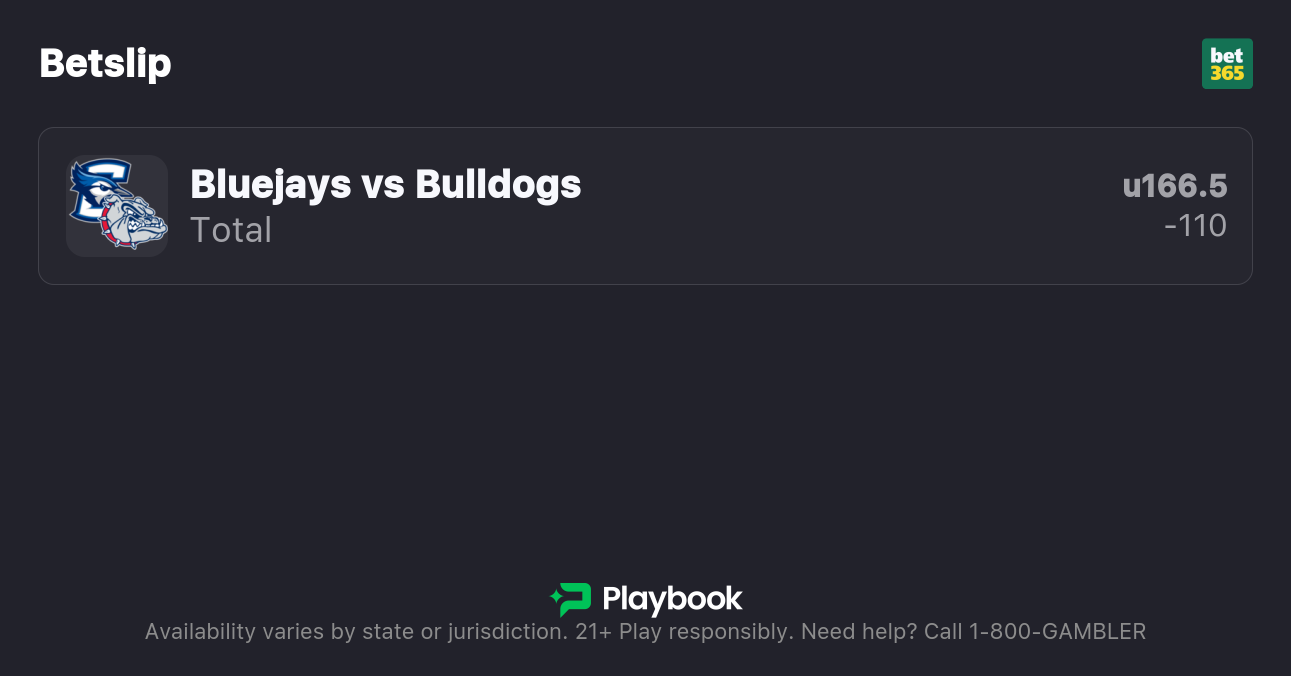Click the Playbook wordmark text
Screen dimensions: 1291x676
tap(672, 599)
